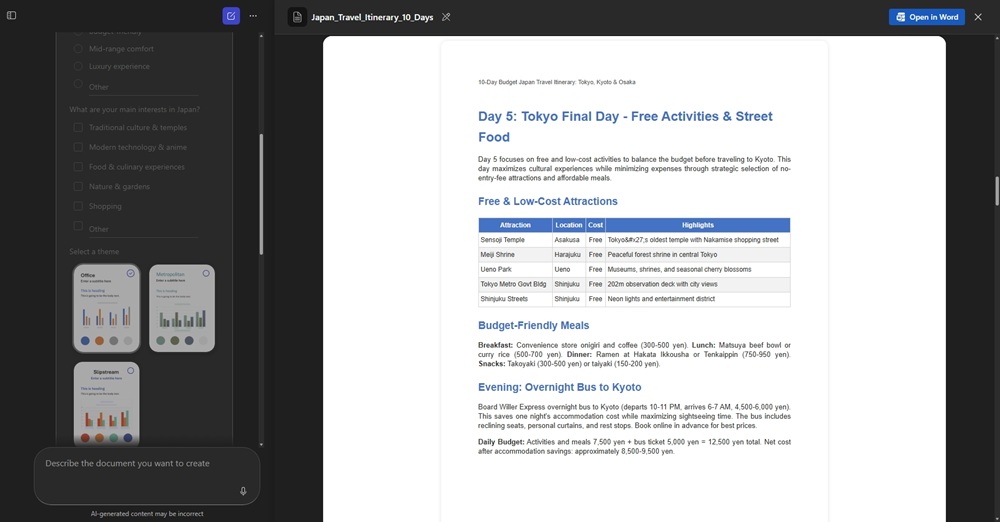Image resolution: width=1000 pixels, height=522 pixels.
Task: Choose the Office theme thumbnail
Action: point(106,308)
